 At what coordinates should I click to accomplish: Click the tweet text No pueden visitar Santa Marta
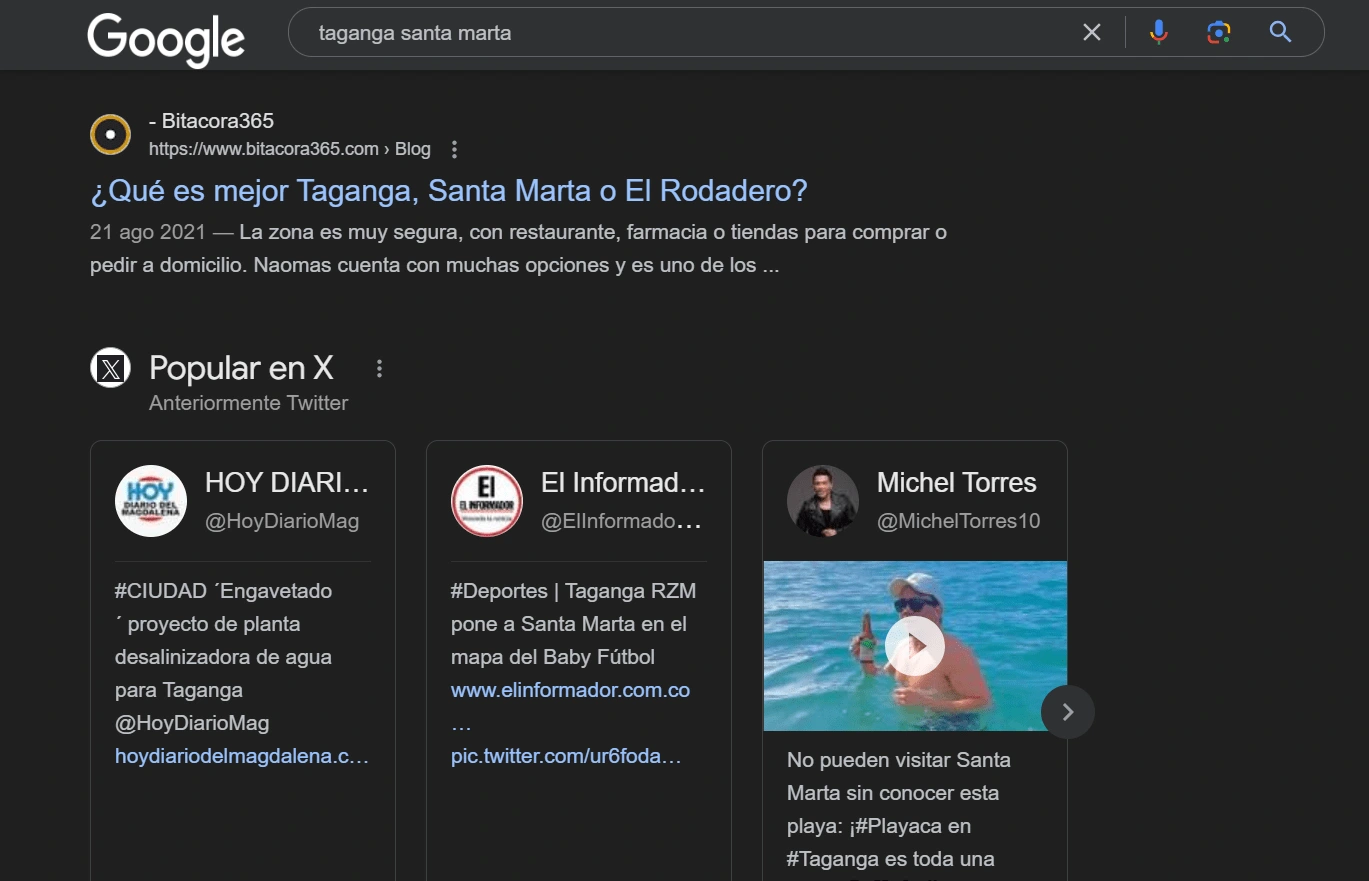[899, 809]
